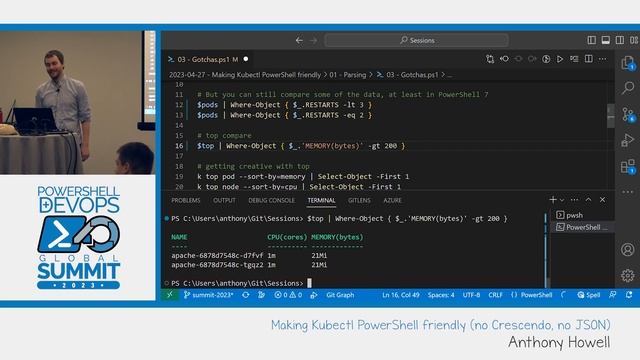Go back with the left navigation arrow
This screenshot has height=360, width=640.
coord(299,40)
